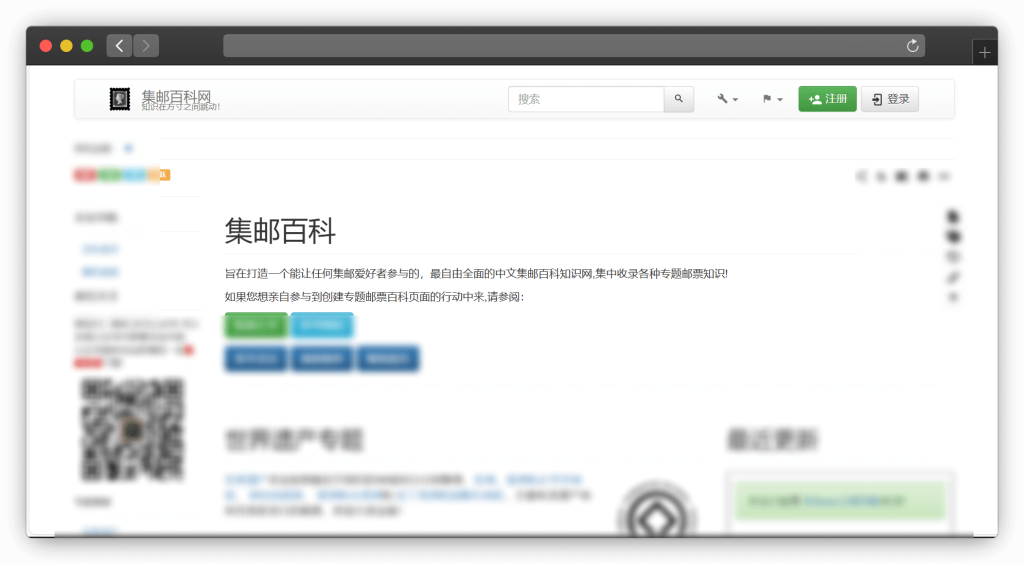Click the 登录 login button
Viewport: 1024px width, 564px height.
coord(889,99)
